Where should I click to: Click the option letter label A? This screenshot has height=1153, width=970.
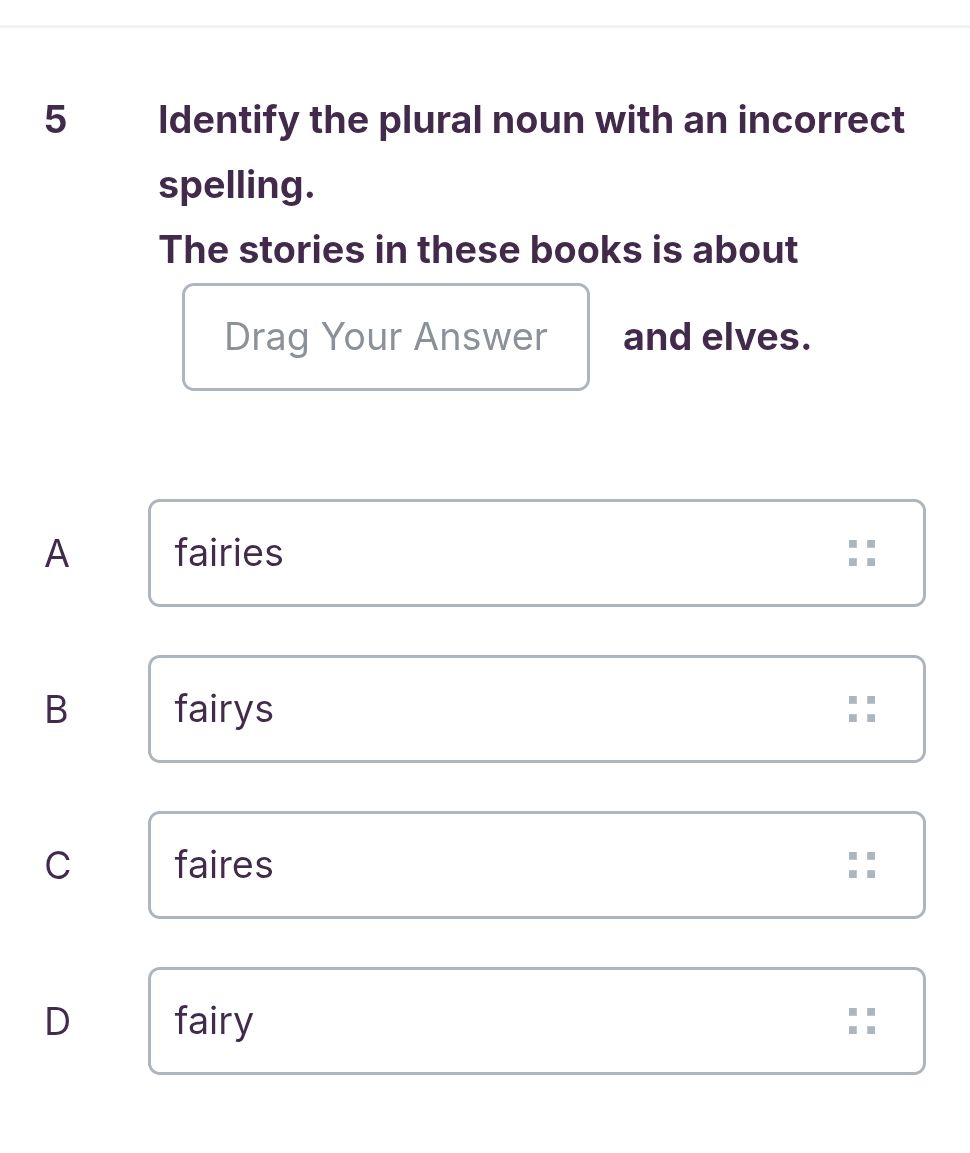click(x=57, y=553)
